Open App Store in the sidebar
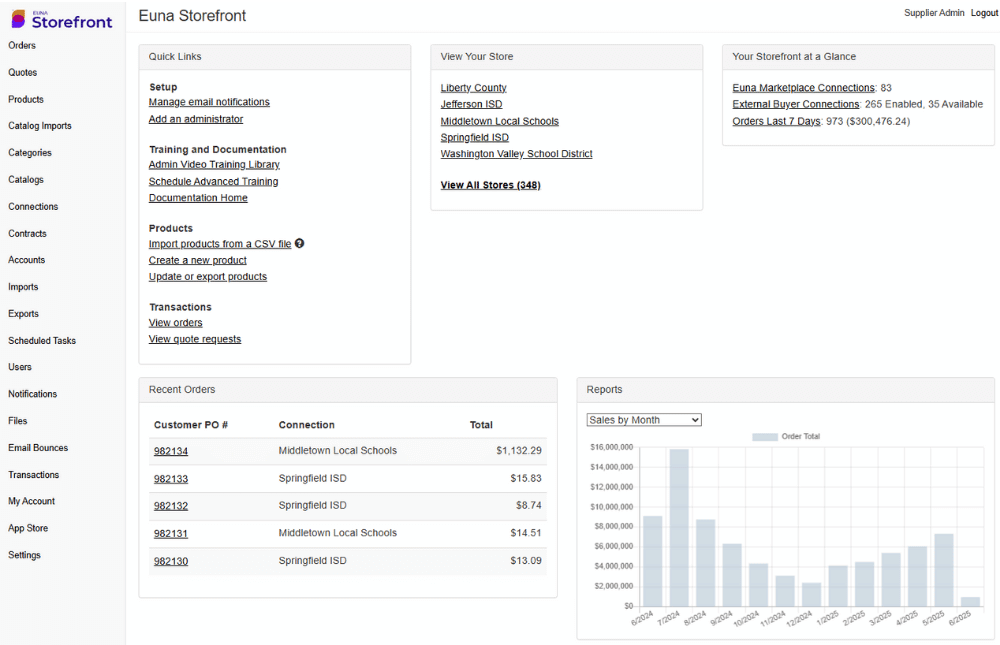The height and width of the screenshot is (645, 1000). (28, 528)
